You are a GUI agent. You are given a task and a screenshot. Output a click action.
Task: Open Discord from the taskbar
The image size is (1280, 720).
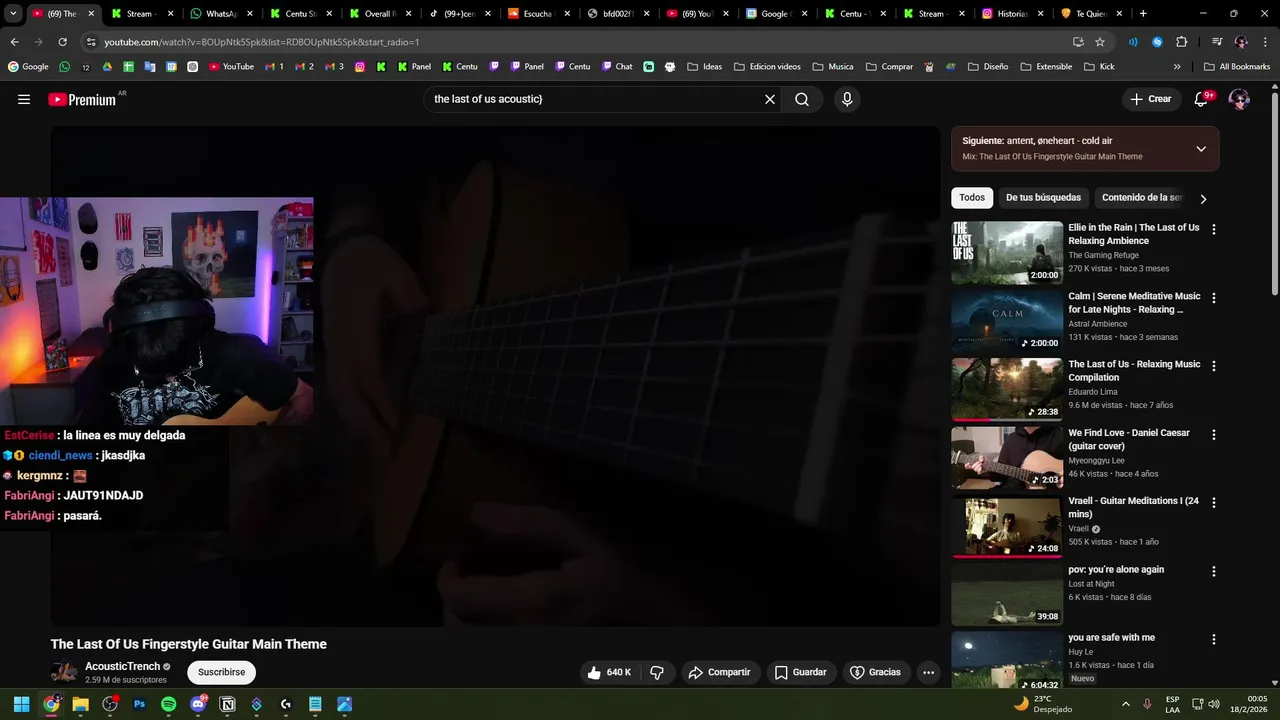(198, 704)
